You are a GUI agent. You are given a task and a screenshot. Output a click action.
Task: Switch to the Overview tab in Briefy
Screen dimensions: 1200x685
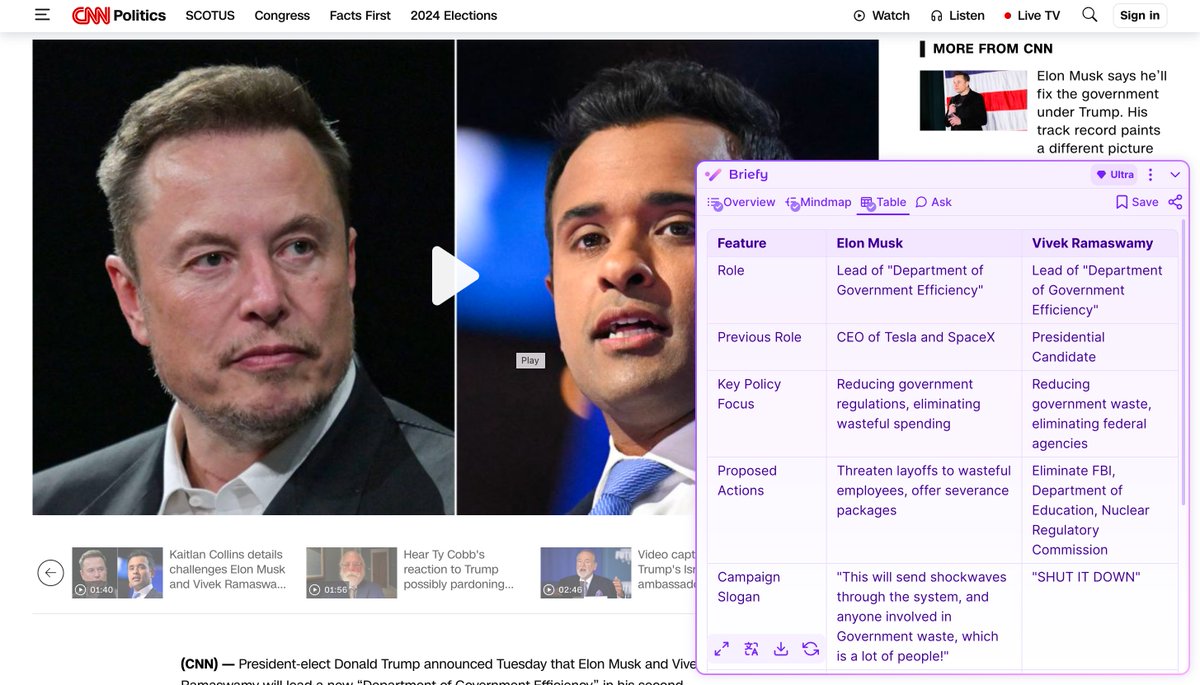(x=741, y=202)
